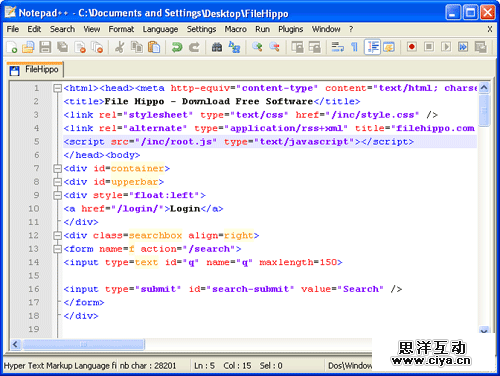Open the Run menu

click(262, 29)
